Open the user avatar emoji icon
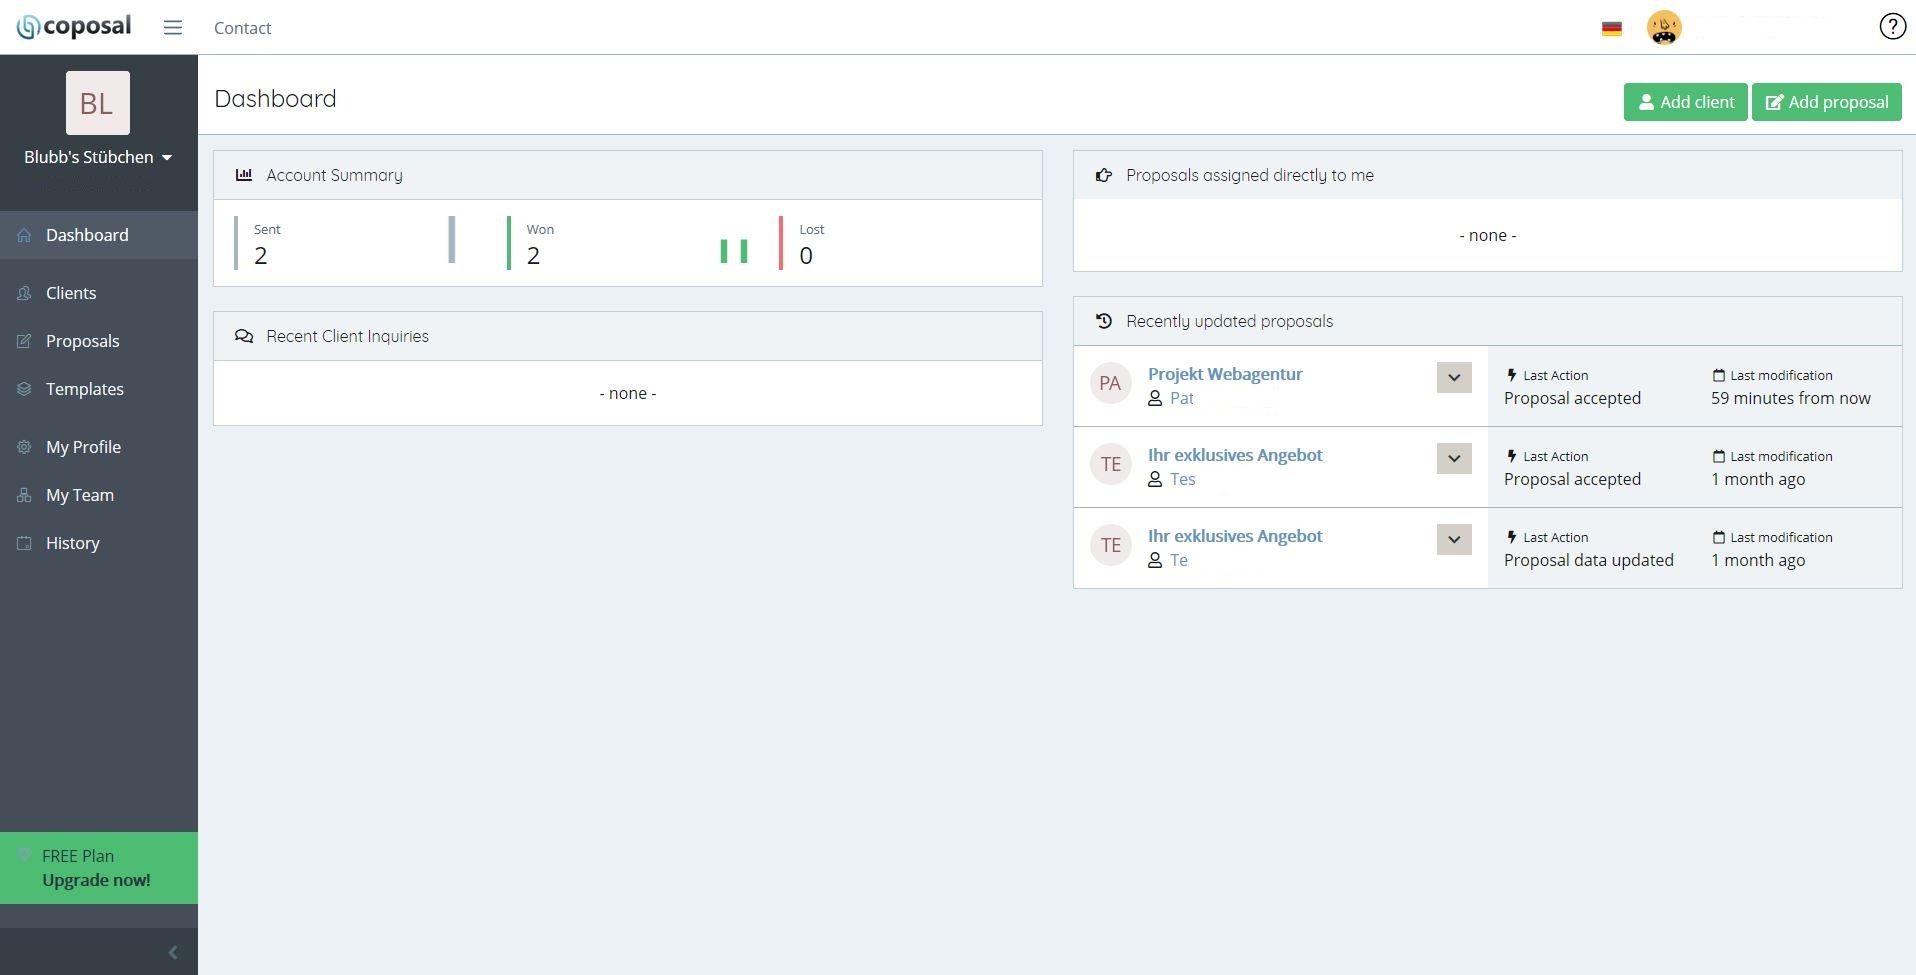This screenshot has height=975, width=1916. click(x=1664, y=28)
